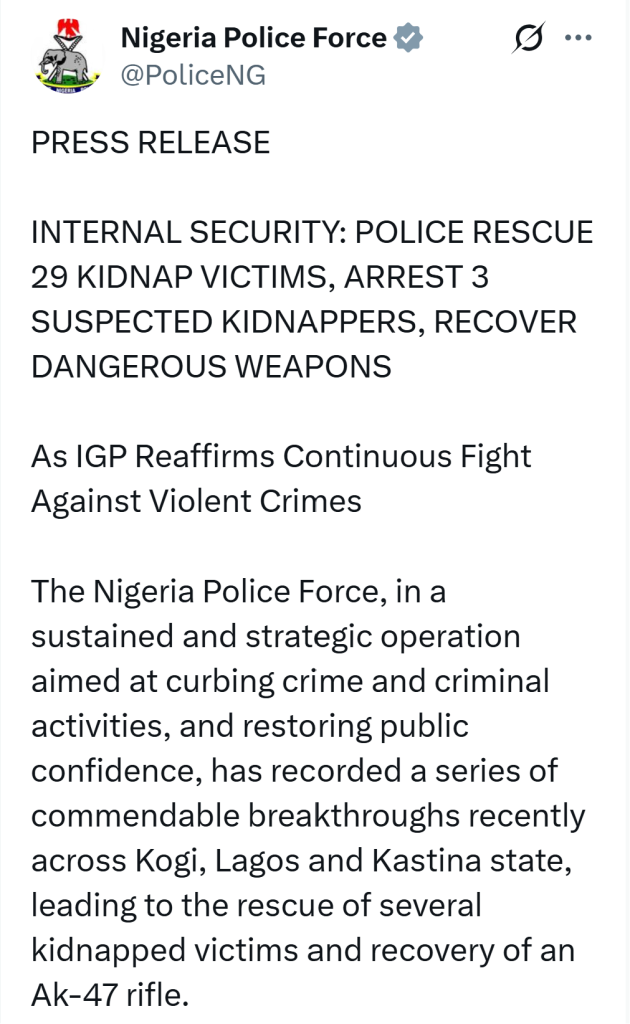Click the DANGEROUS WEAPONS text
The image size is (630, 1024).
(212, 366)
